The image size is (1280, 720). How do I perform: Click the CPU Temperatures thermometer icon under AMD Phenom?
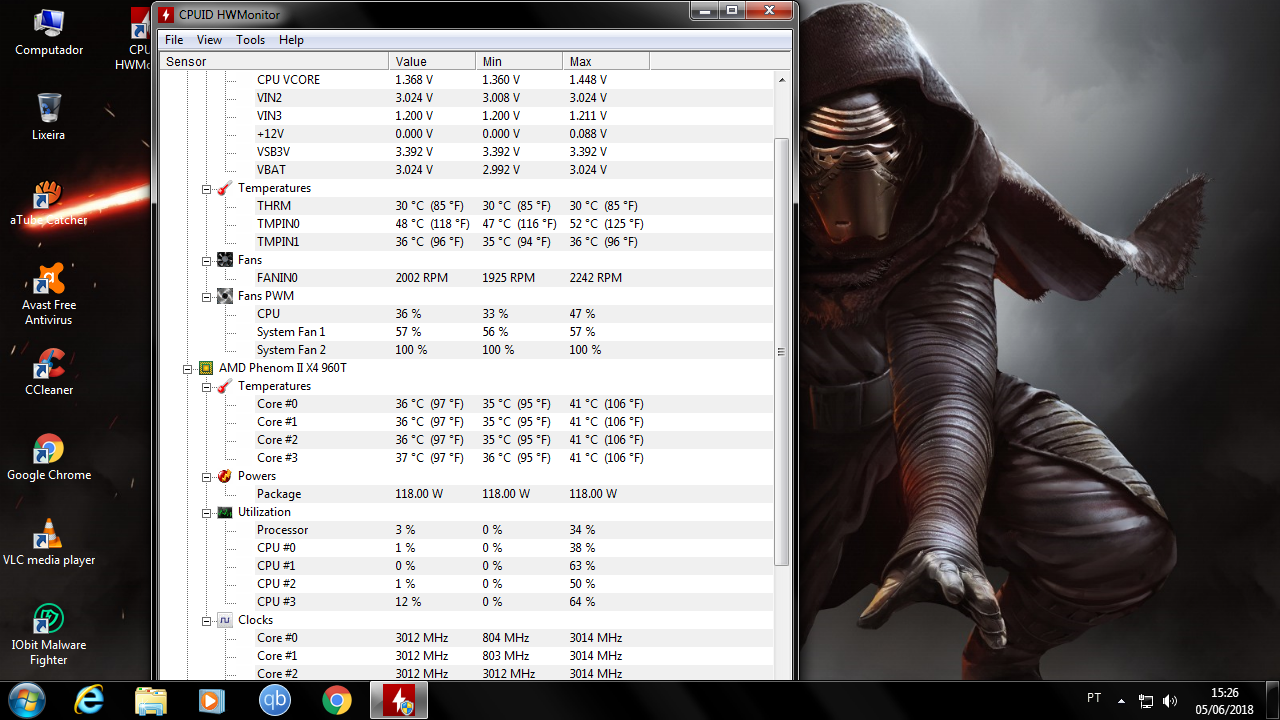click(225, 386)
